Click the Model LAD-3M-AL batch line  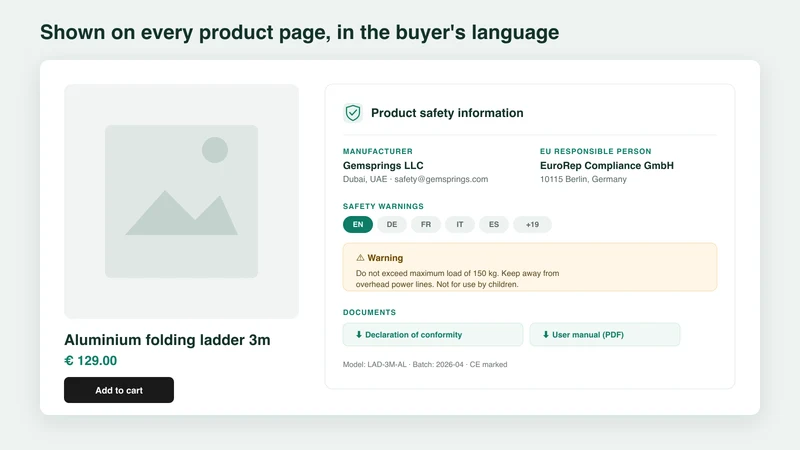point(425,364)
